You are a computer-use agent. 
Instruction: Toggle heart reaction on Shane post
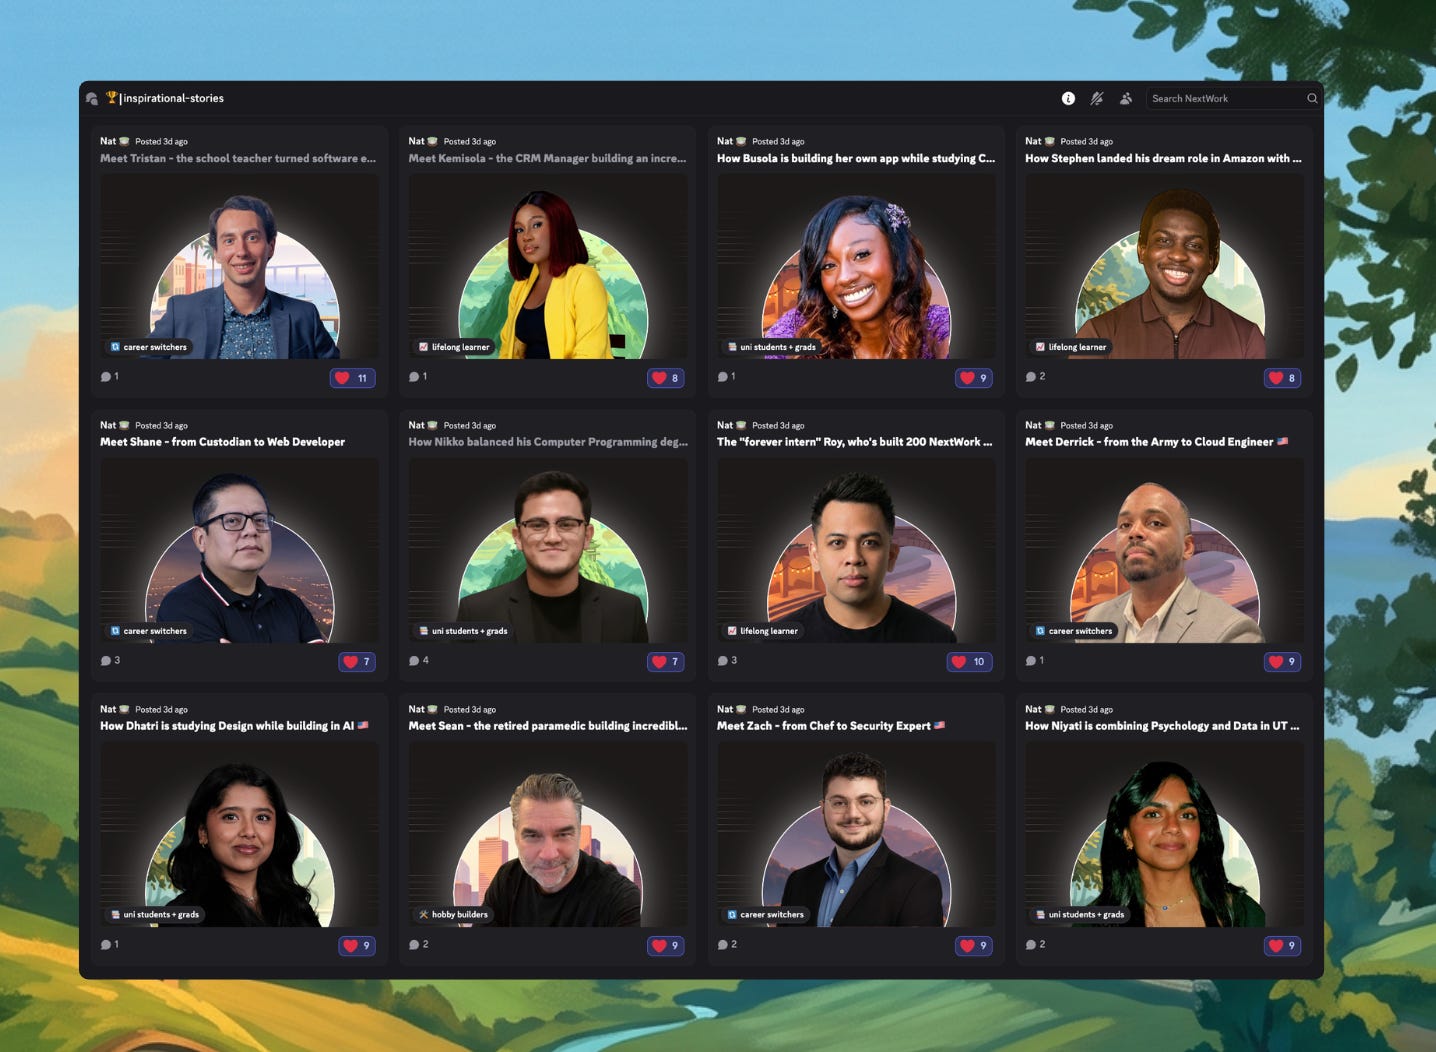pyautogui.click(x=357, y=662)
